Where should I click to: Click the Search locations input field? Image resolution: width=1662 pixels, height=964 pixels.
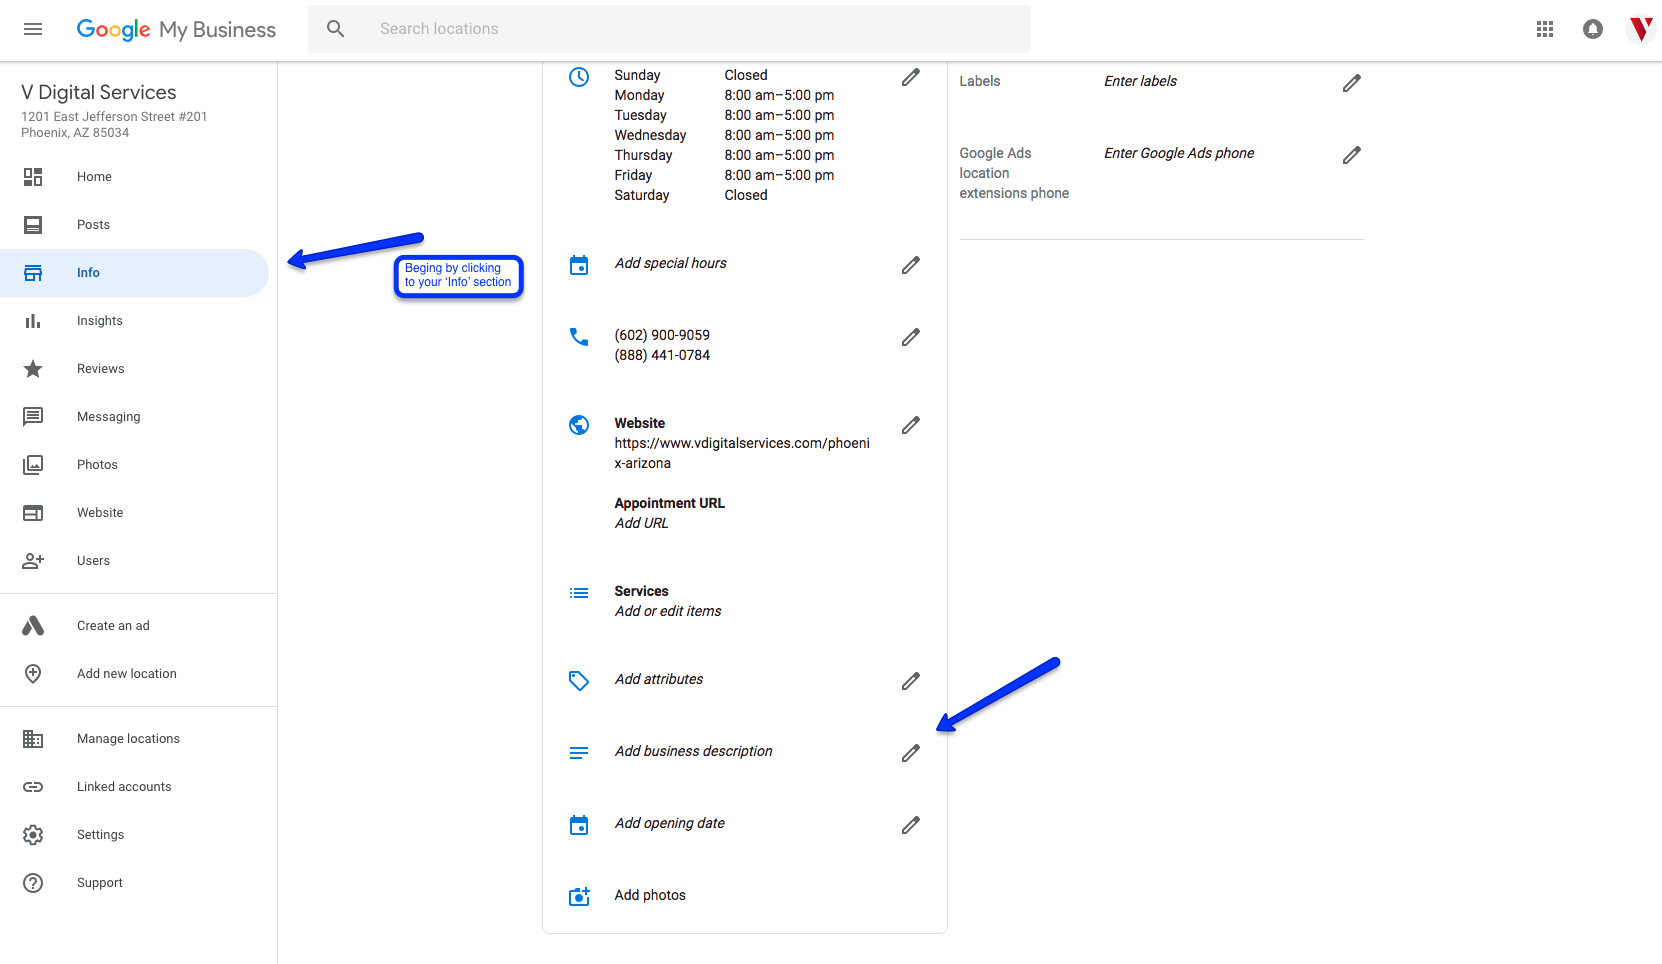pyautogui.click(x=669, y=29)
